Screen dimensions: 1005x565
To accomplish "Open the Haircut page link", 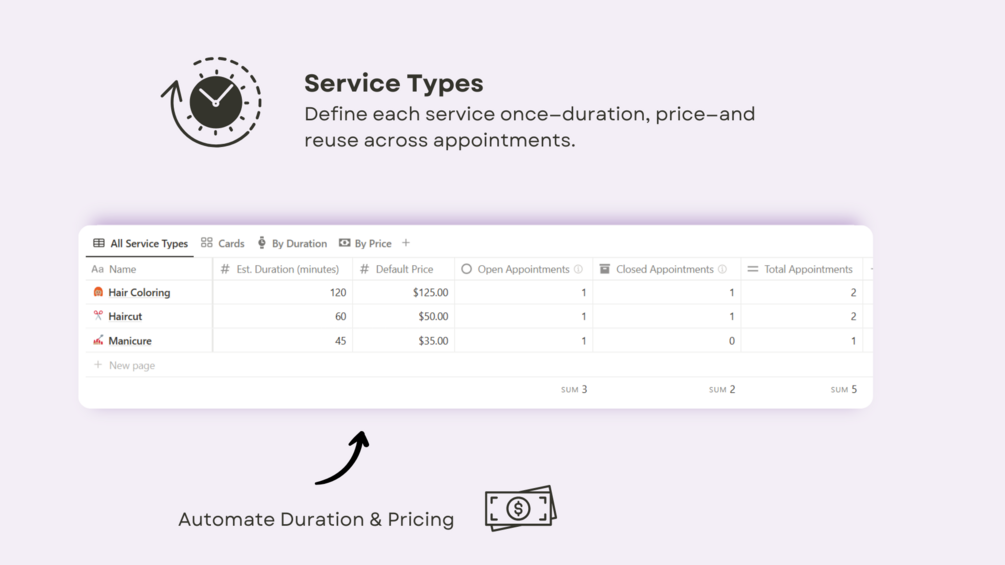I will [x=125, y=316].
